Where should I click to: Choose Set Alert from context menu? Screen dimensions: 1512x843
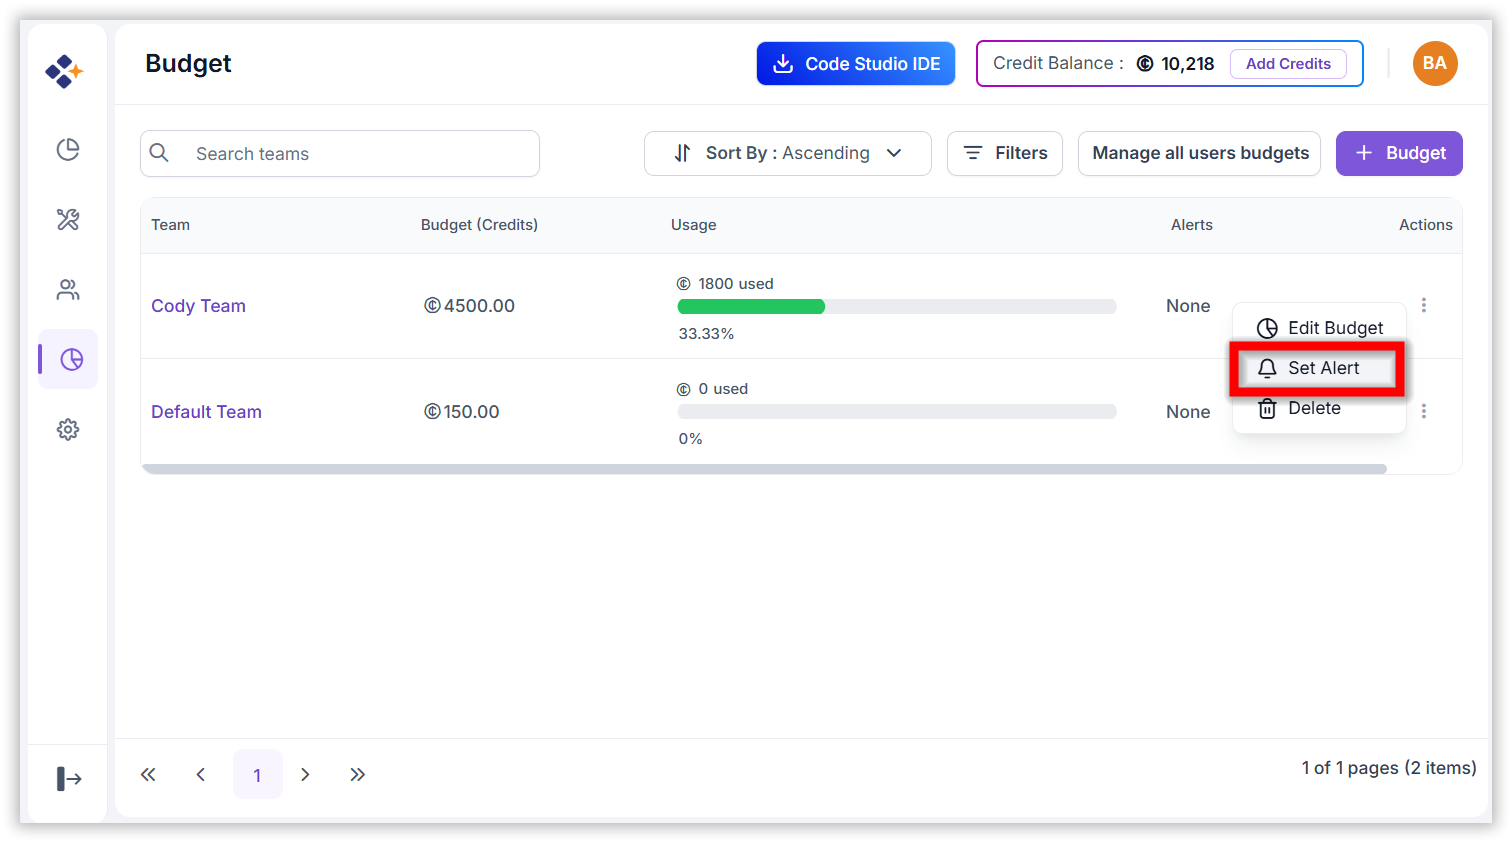tap(1317, 368)
